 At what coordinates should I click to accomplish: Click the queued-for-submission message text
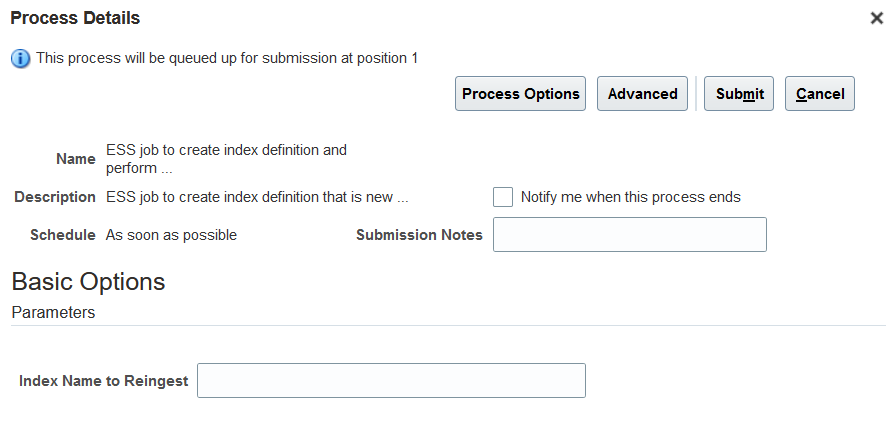pyautogui.click(x=227, y=58)
